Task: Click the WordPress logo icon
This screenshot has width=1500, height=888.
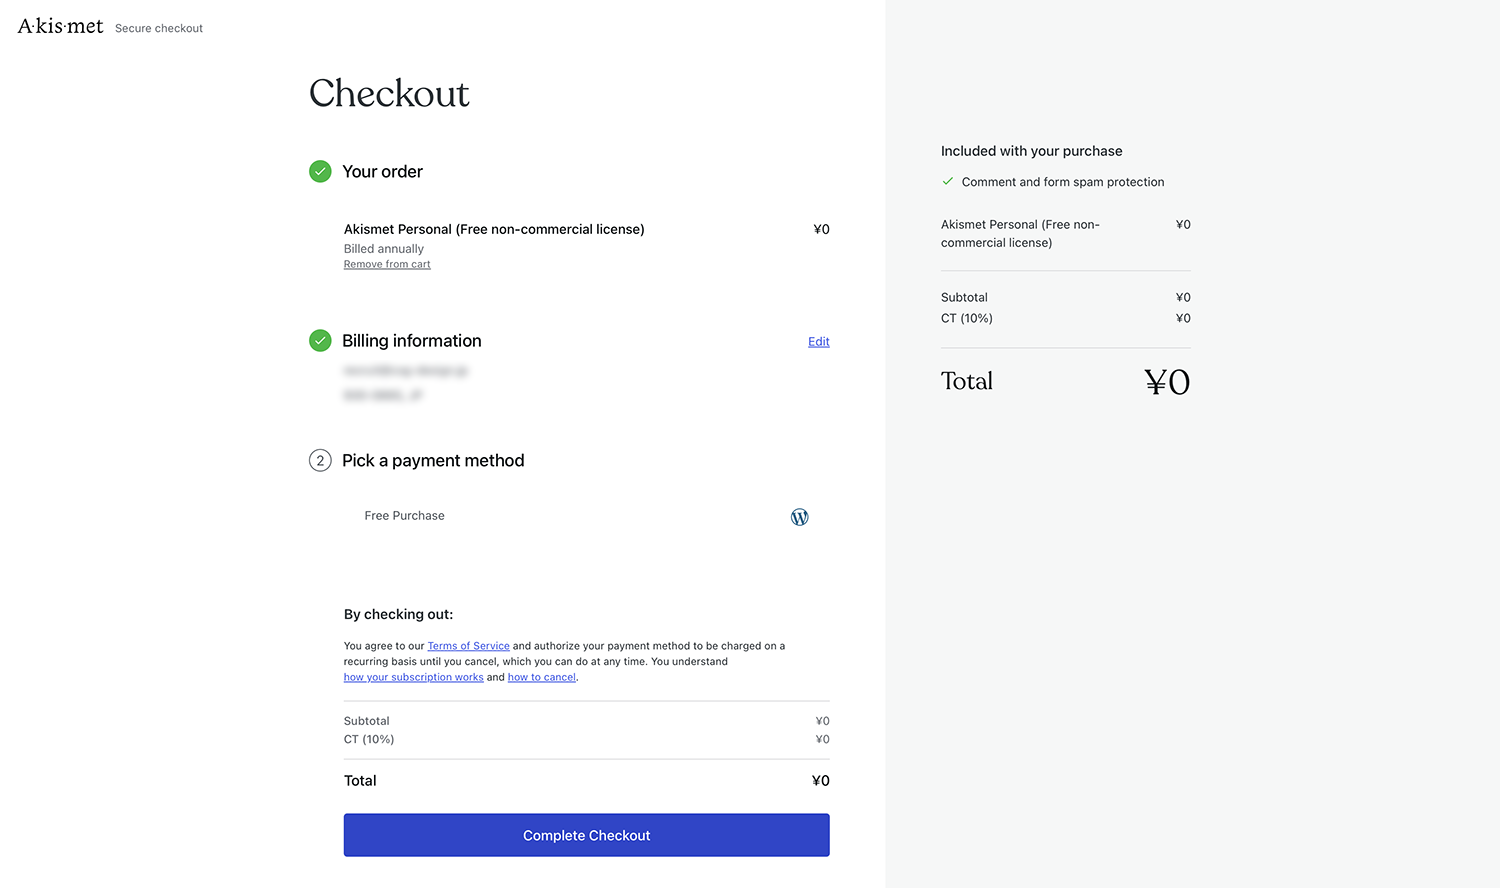Action: coord(800,517)
